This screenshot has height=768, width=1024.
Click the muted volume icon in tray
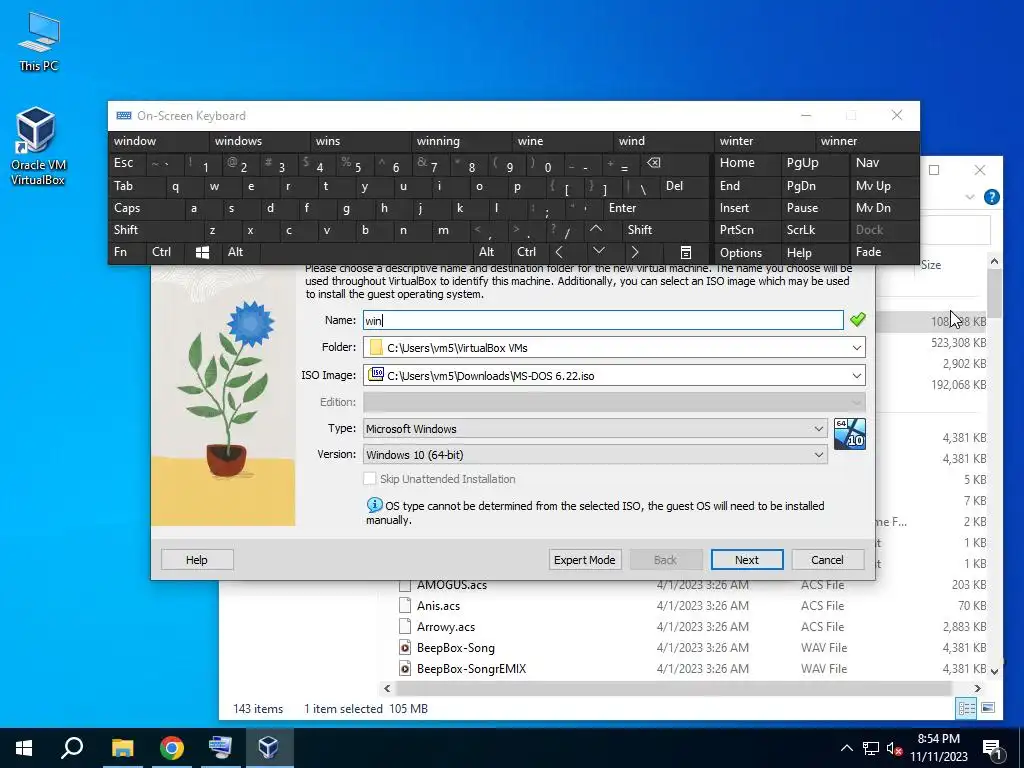point(894,748)
